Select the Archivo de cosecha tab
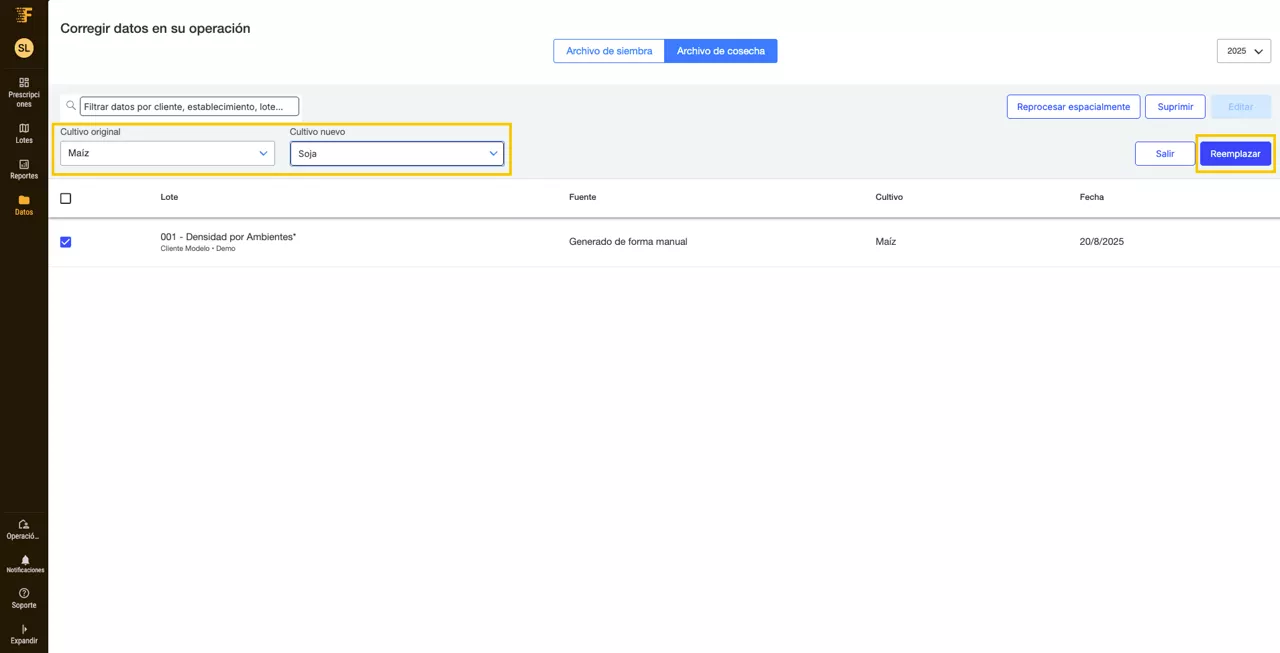Viewport: 1280px width, 653px height. pyautogui.click(x=720, y=51)
